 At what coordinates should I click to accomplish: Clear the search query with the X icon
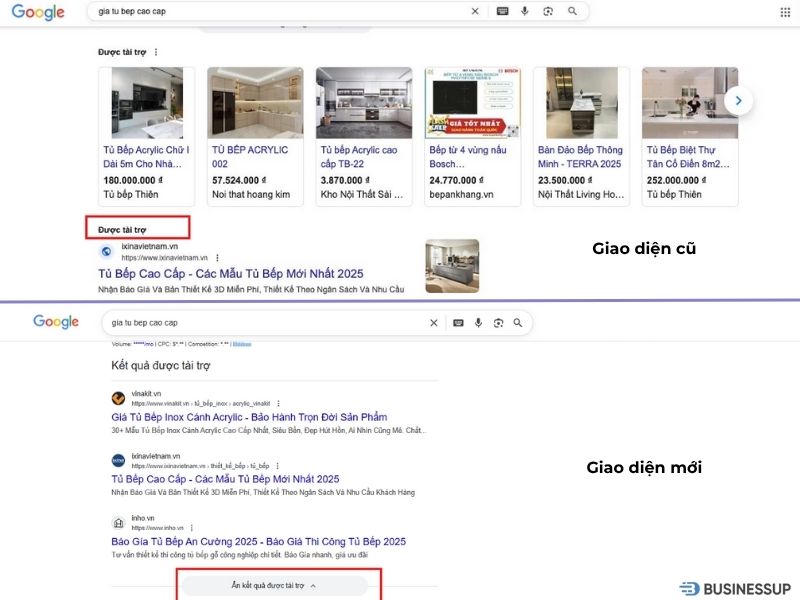click(x=476, y=11)
